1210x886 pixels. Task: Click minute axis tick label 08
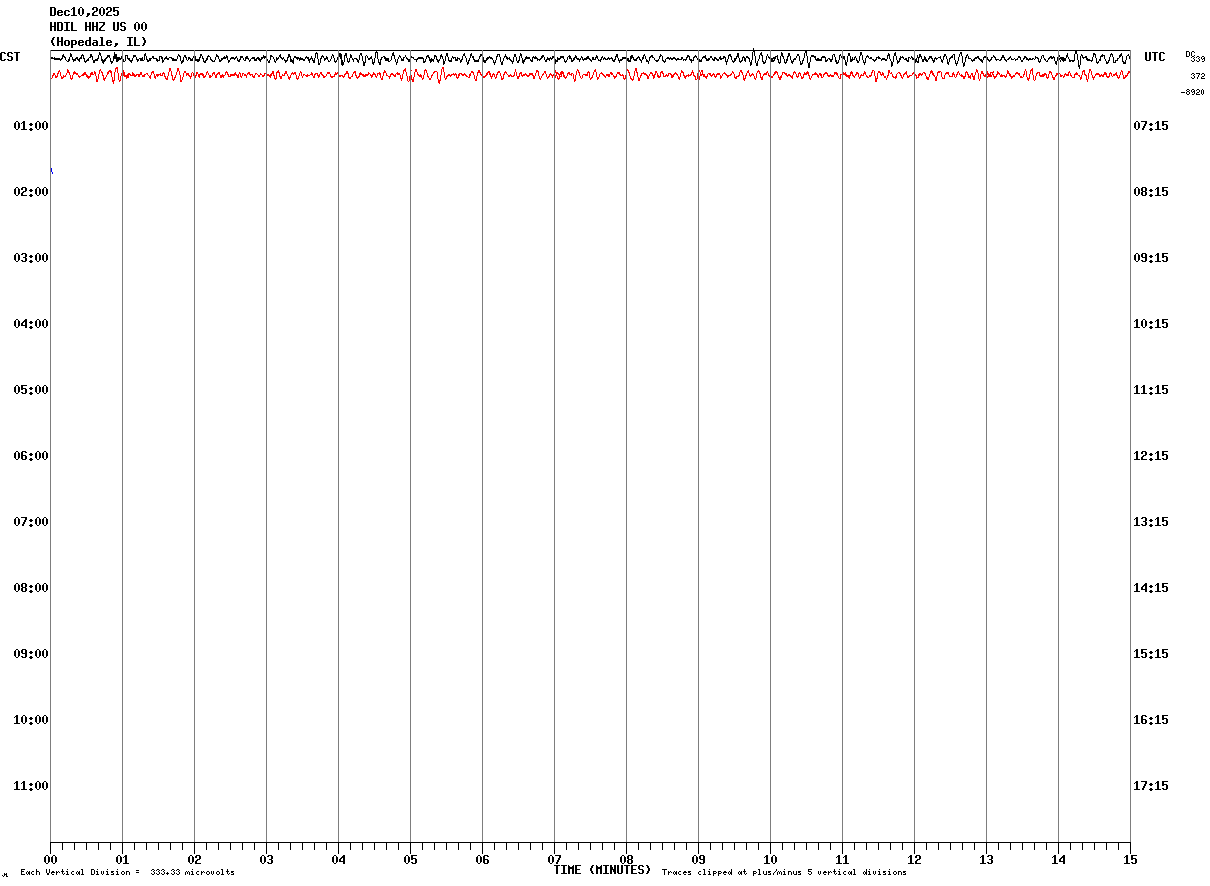[626, 860]
